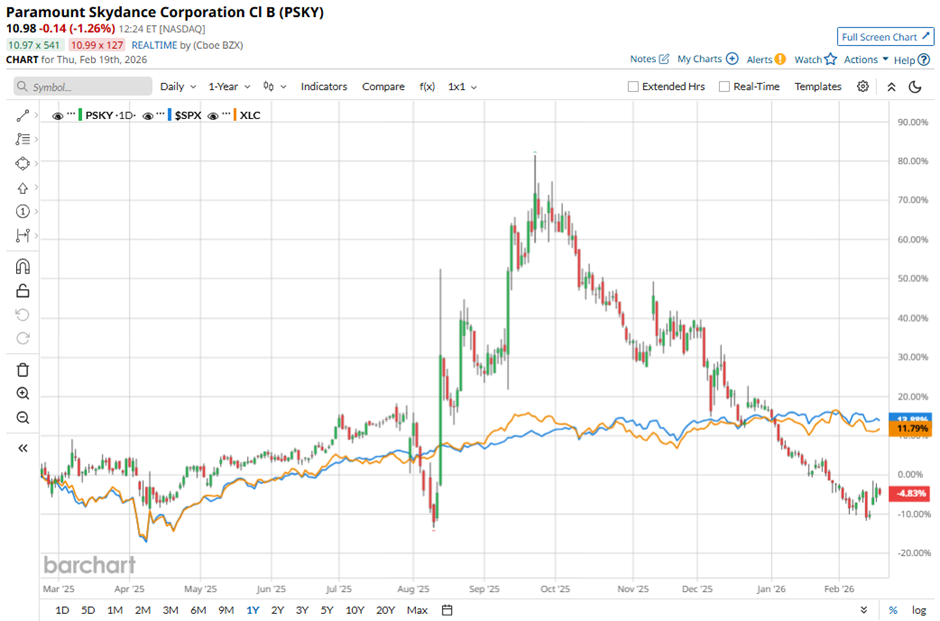Zoom out using the magnifier minus icon
The width and height of the screenshot is (940, 621).
(x=23, y=418)
